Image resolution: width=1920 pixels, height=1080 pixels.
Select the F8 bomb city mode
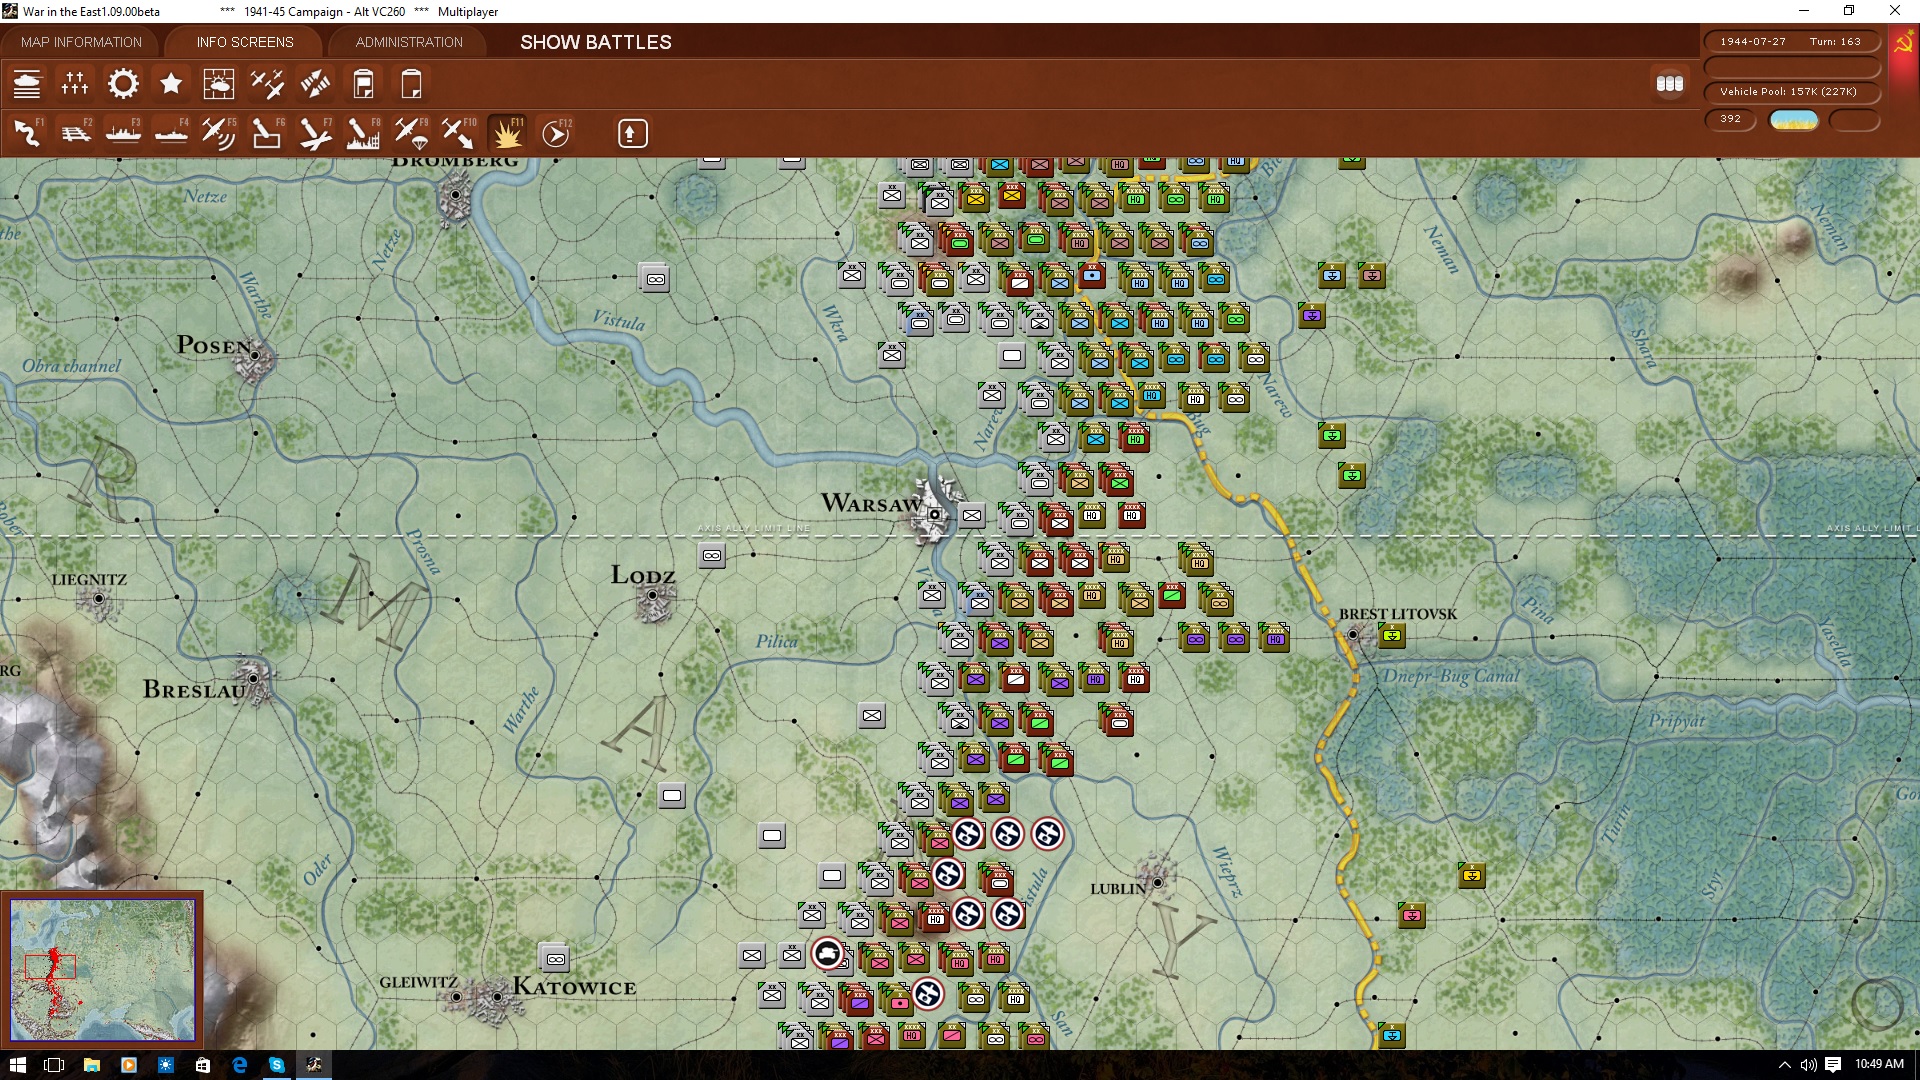pyautogui.click(x=363, y=133)
